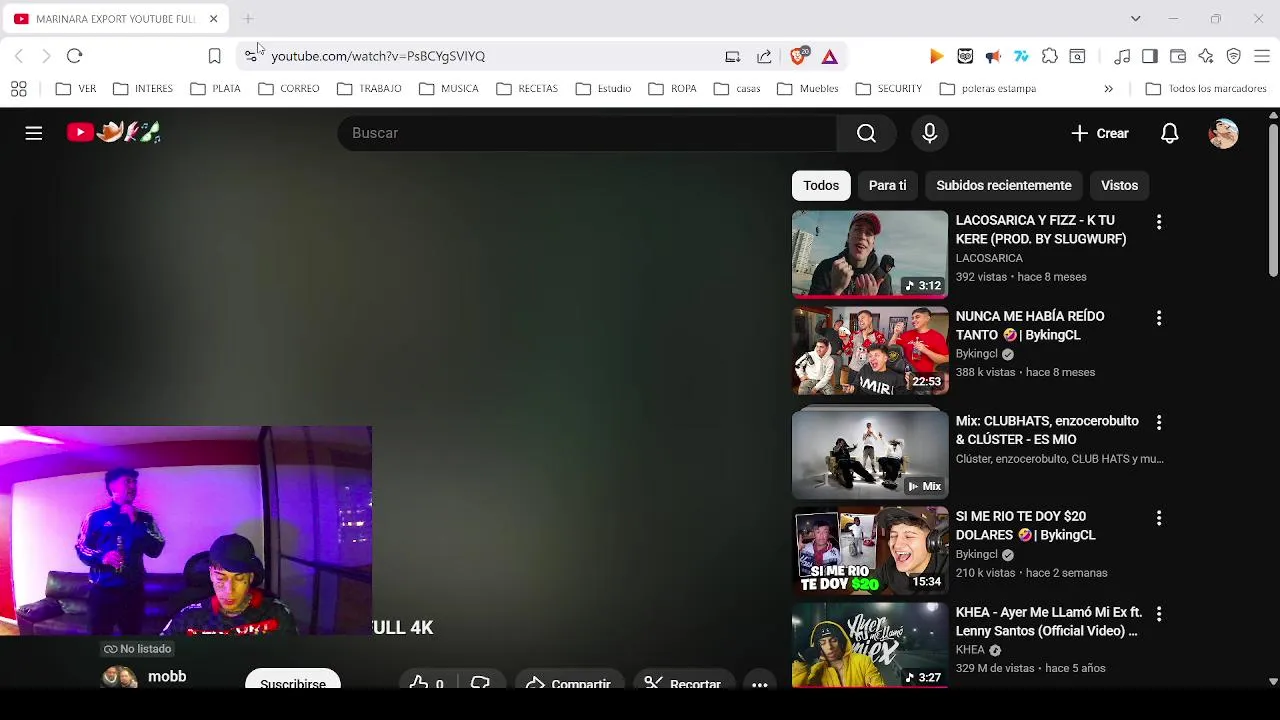
Task: Click the megaphone extension icon
Action: [993, 56]
